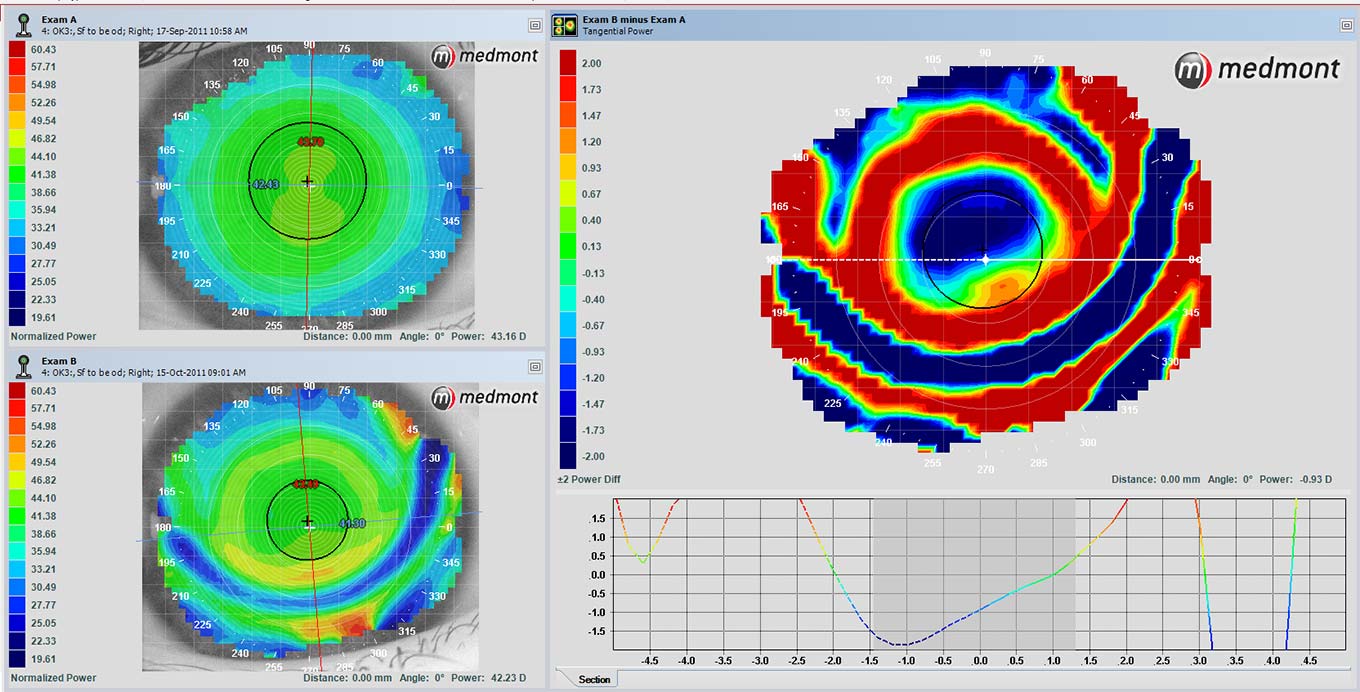Image resolution: width=1360 pixels, height=692 pixels.
Task: Switch to the Section tab
Action: tap(593, 680)
